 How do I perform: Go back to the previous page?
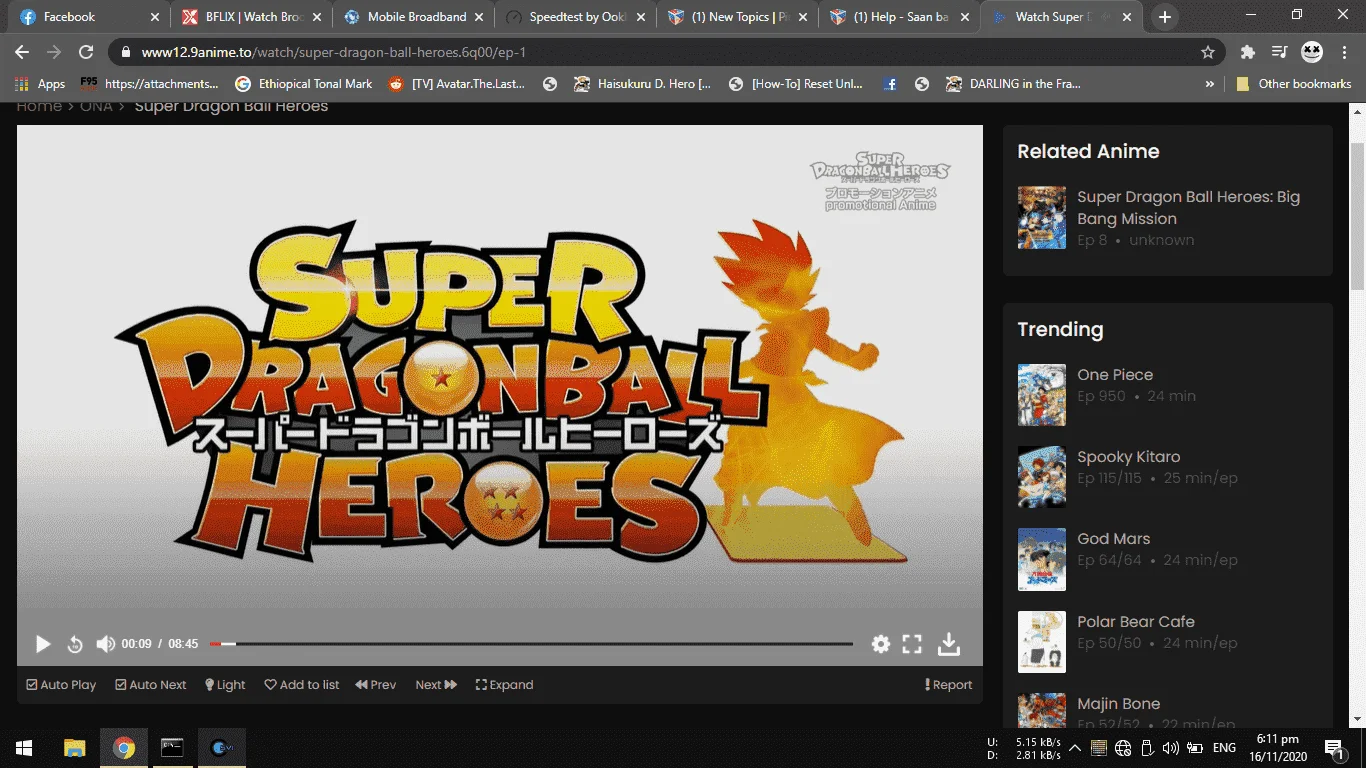click(22, 52)
